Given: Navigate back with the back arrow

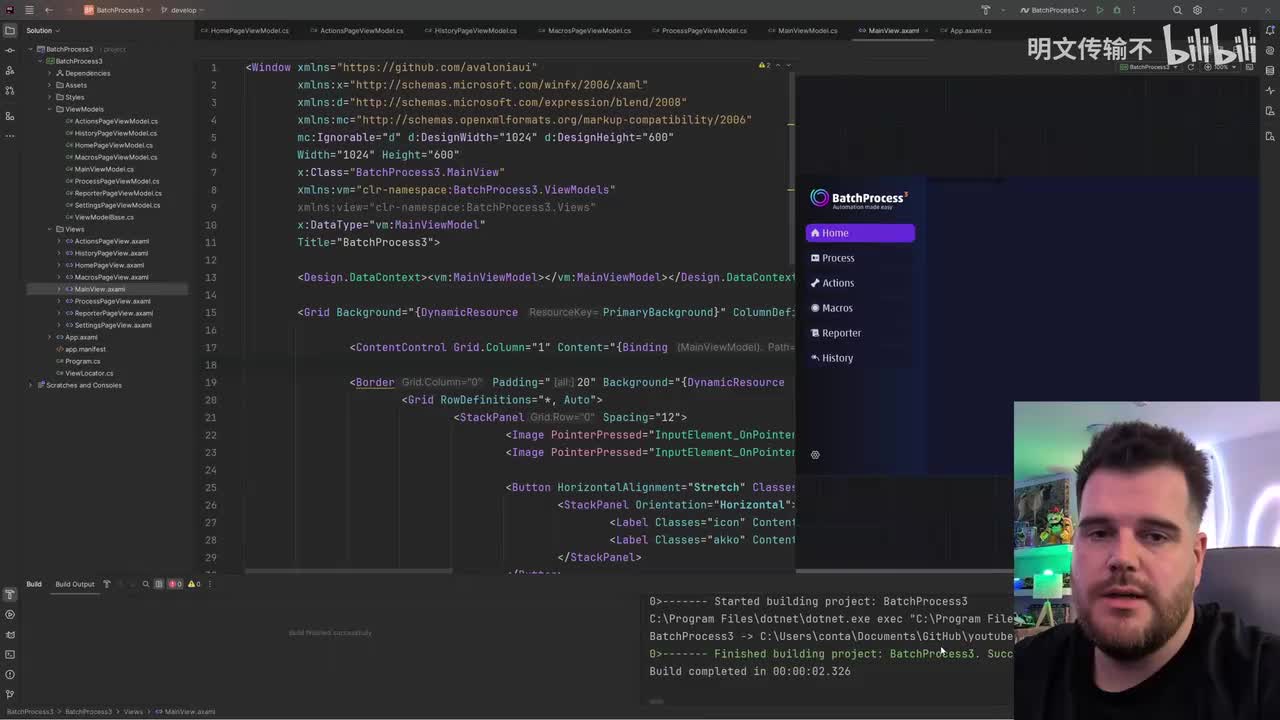Looking at the screenshot, I should pos(48,10).
